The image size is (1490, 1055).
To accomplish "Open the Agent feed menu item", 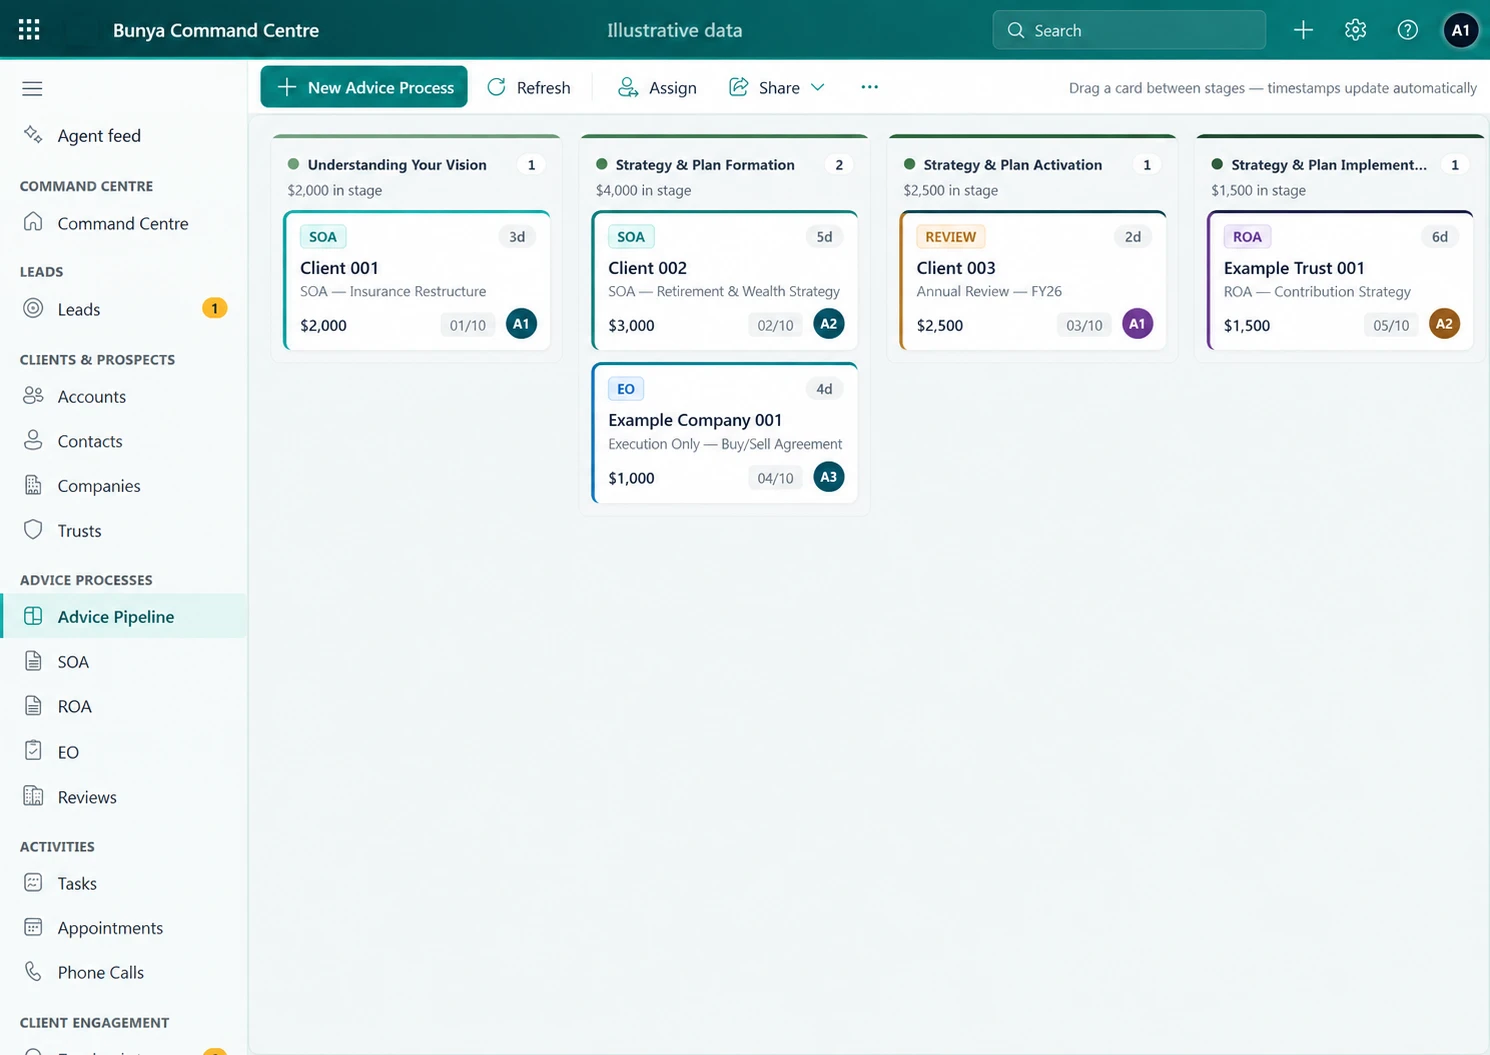I will (124, 135).
